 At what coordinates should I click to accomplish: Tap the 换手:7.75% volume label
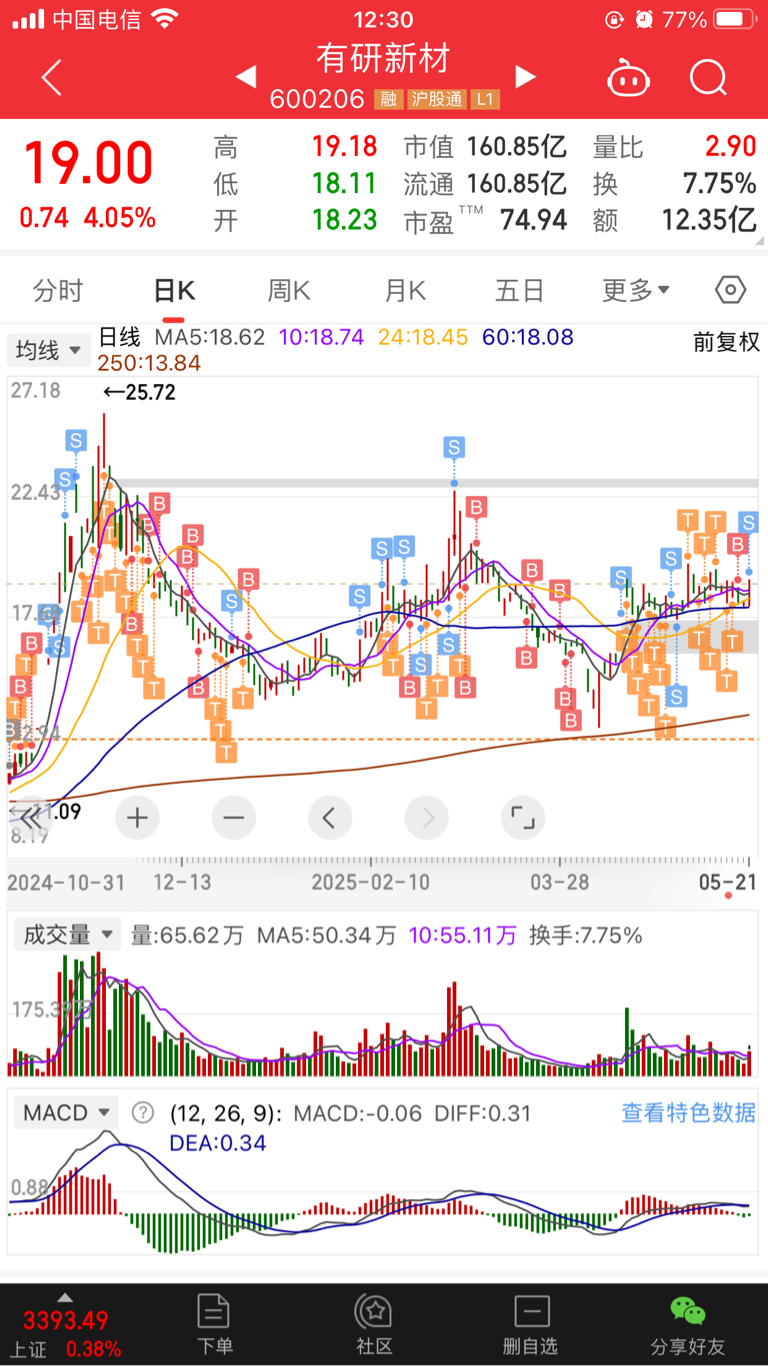(x=586, y=935)
